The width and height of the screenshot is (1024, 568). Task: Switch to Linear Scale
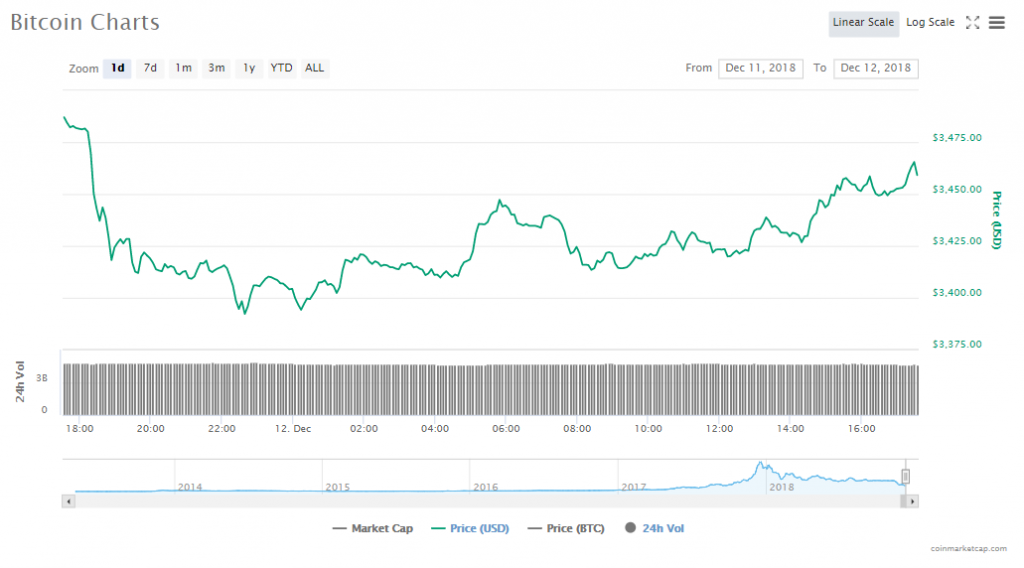tap(863, 23)
